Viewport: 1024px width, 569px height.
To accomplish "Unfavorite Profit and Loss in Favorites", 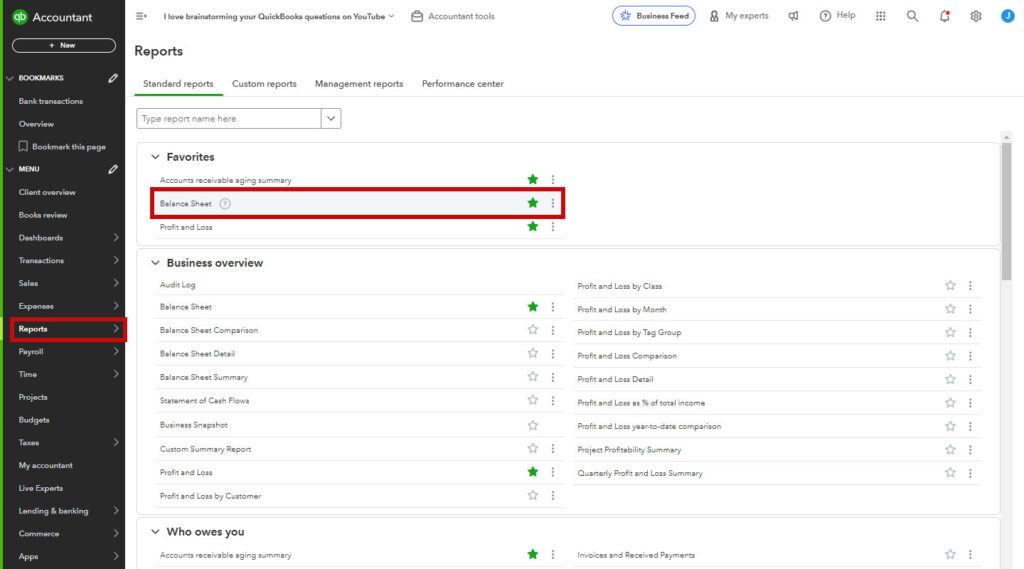I will (x=533, y=227).
